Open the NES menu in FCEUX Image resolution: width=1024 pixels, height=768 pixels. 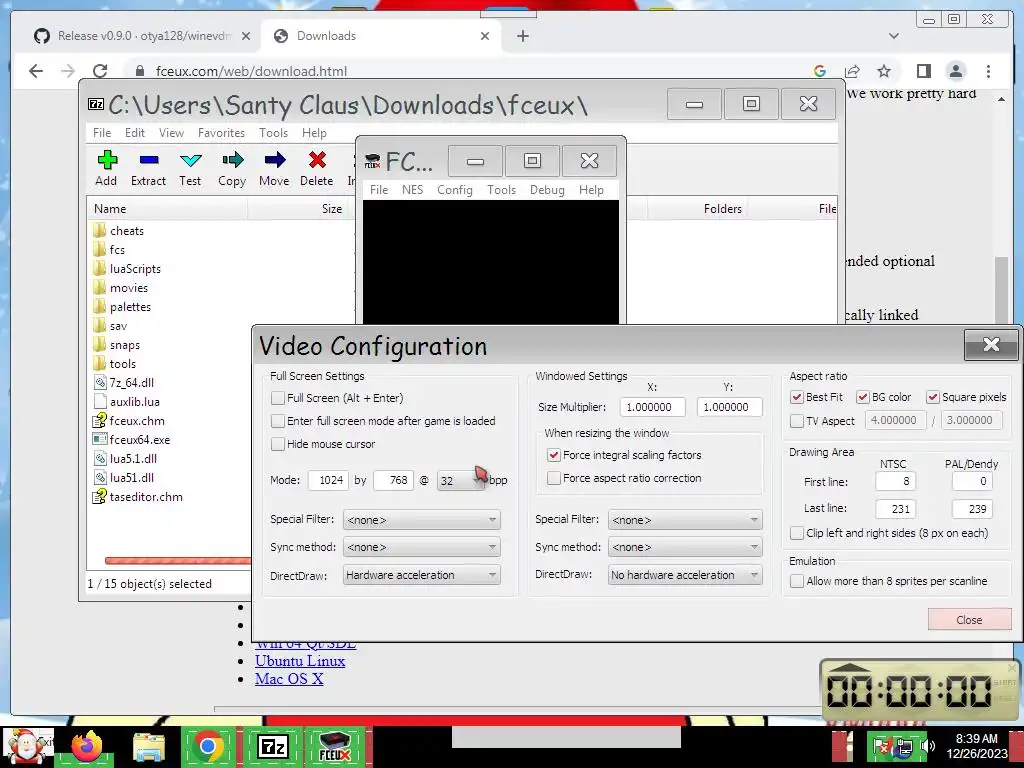(412, 189)
